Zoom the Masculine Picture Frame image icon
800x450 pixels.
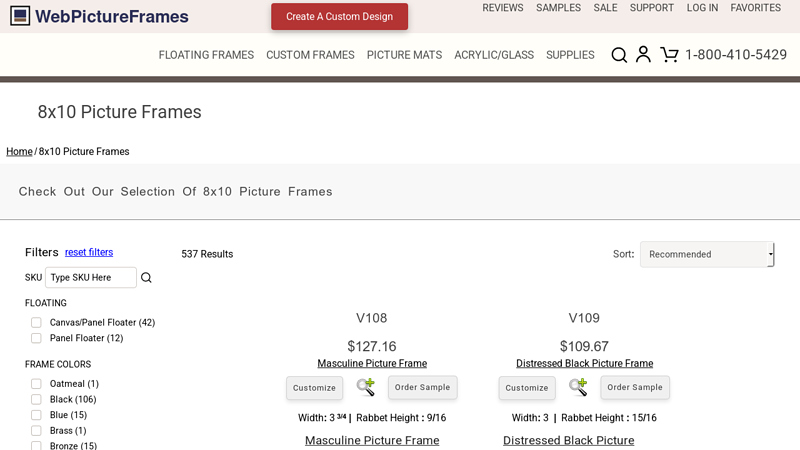pyautogui.click(x=366, y=387)
